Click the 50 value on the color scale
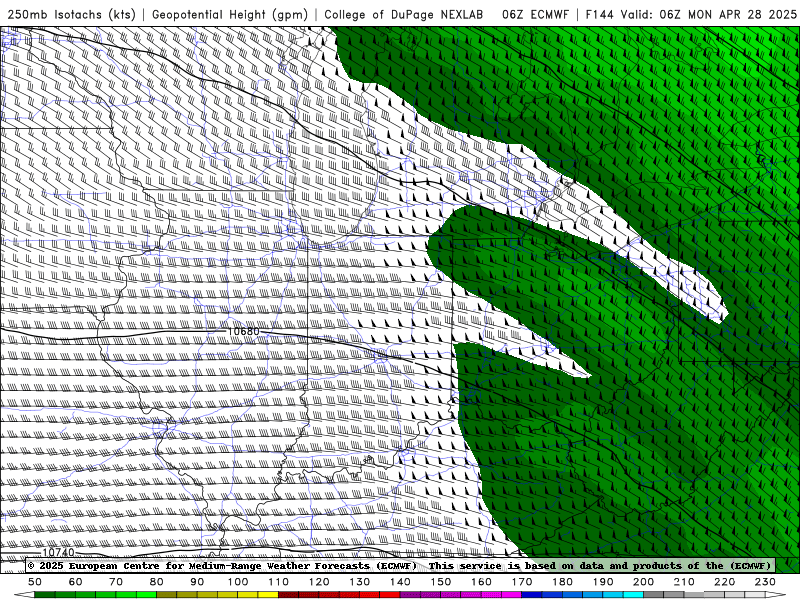The image size is (800, 600). (35, 582)
